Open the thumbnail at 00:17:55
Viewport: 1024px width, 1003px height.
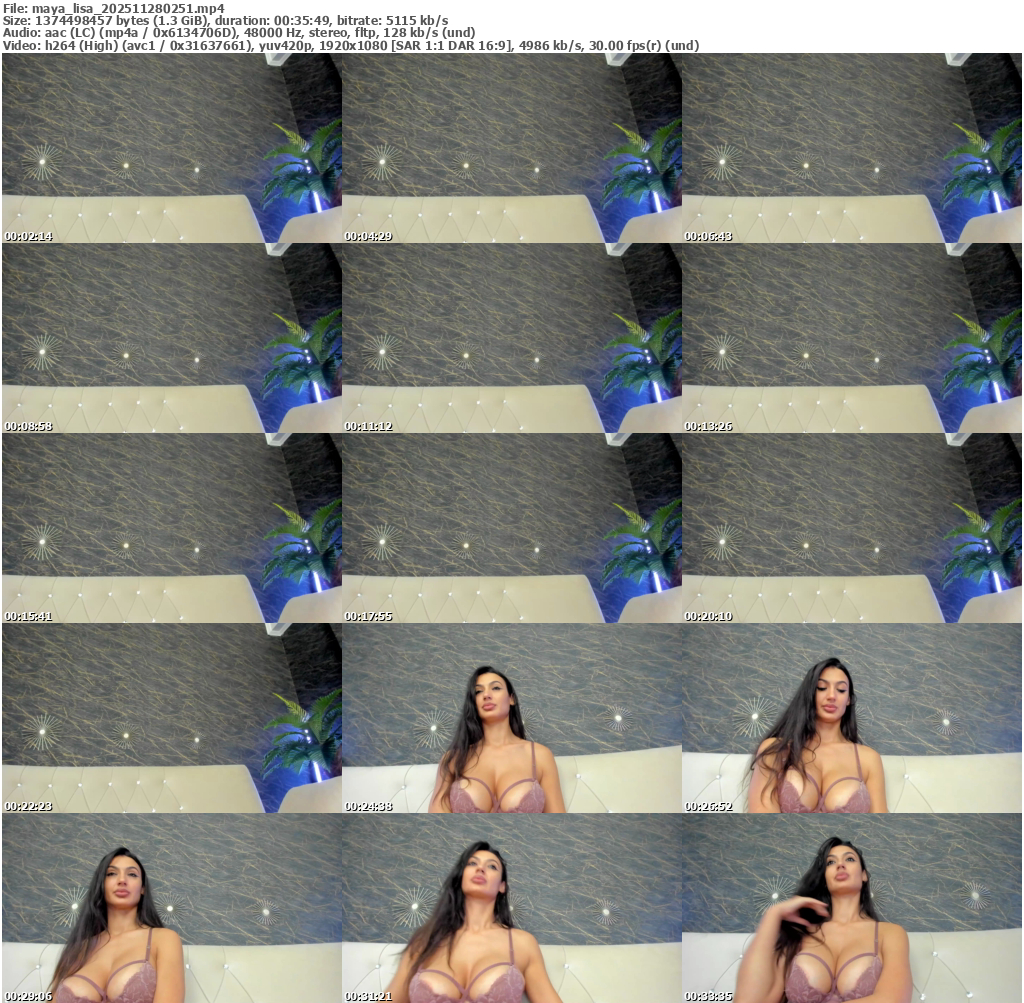[x=511, y=528]
